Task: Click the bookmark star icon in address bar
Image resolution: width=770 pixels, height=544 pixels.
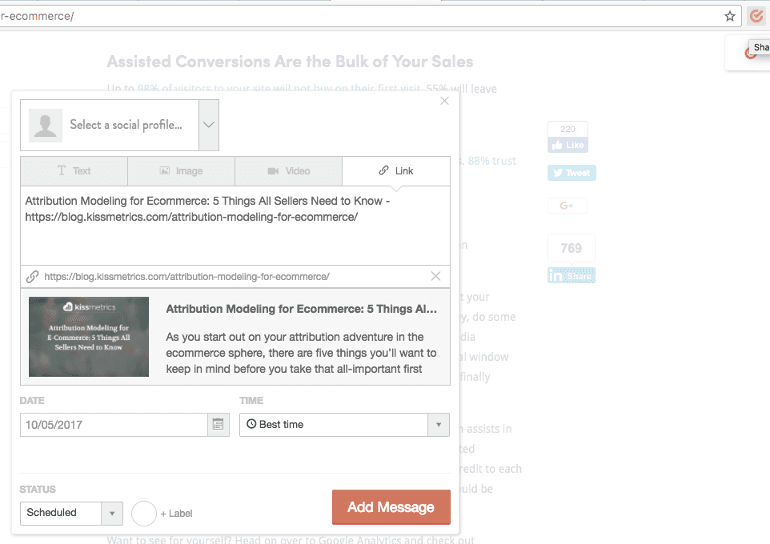Action: 730,17
